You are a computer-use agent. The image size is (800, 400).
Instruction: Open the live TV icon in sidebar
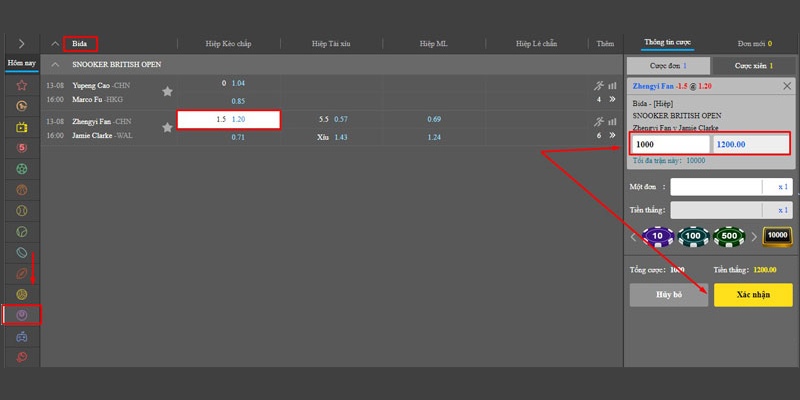21,127
